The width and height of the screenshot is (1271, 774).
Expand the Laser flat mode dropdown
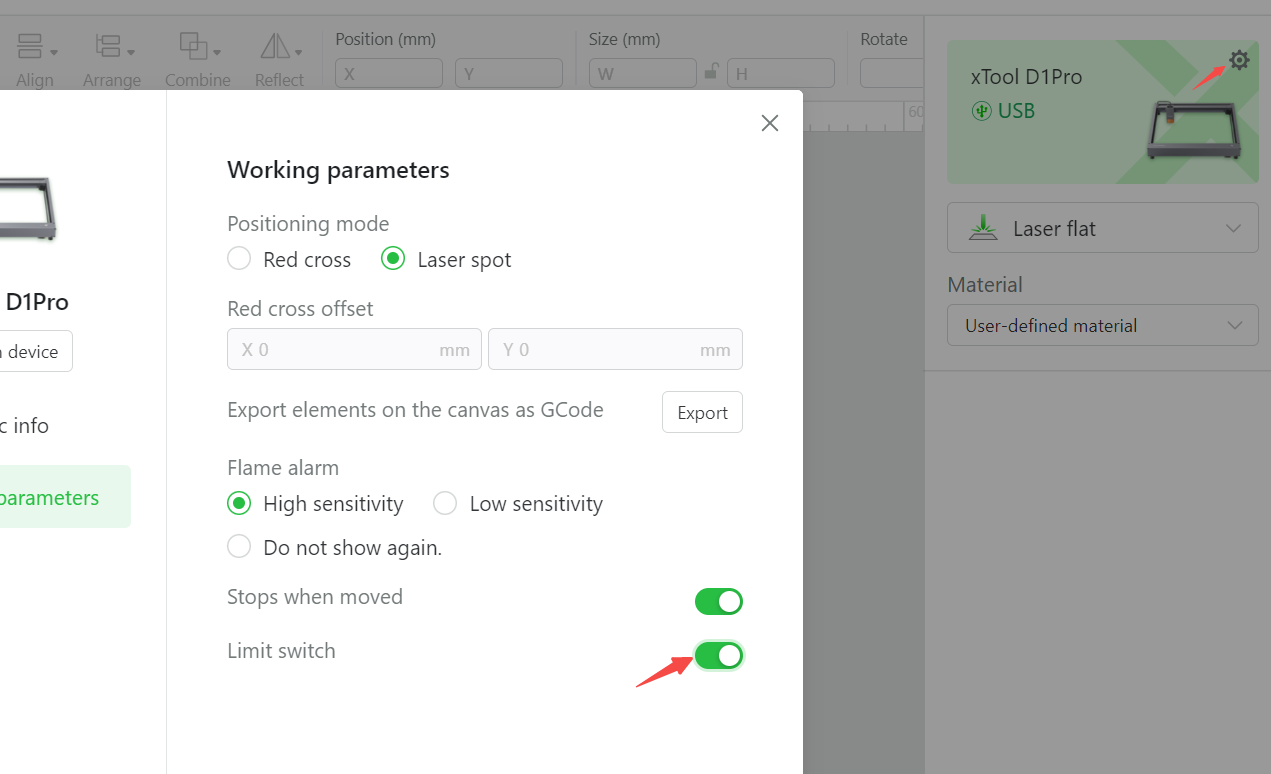click(1102, 228)
